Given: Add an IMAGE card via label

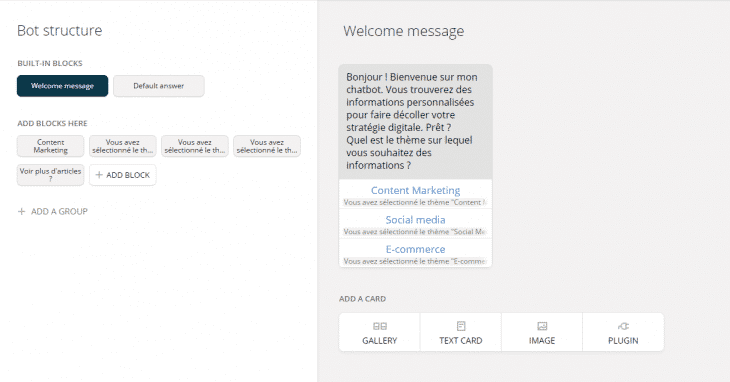Looking at the screenshot, I should pos(542,341).
